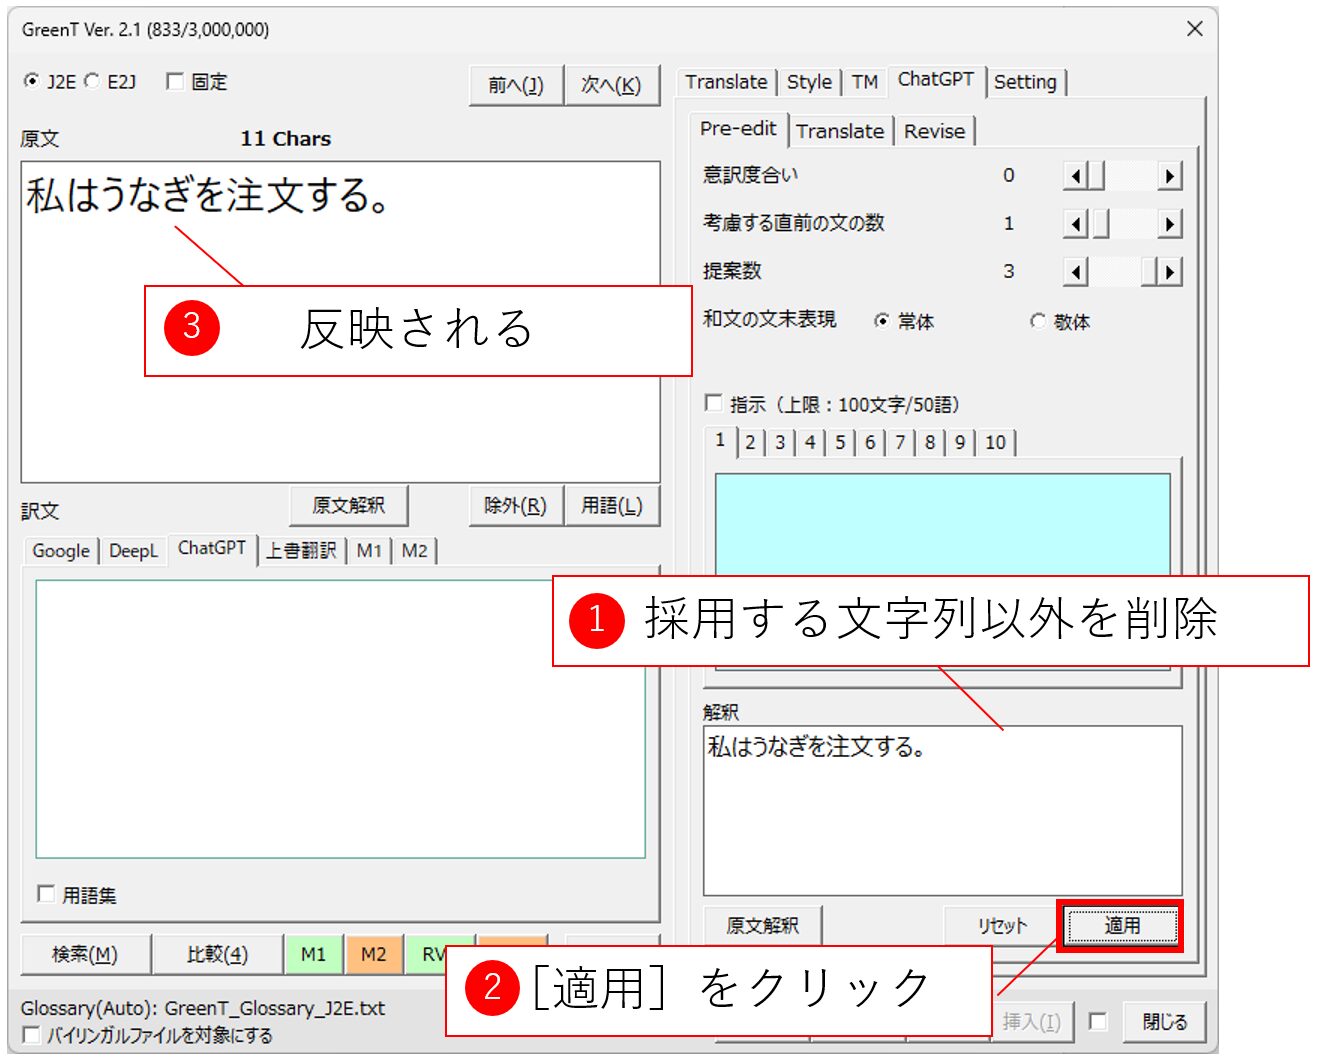Screen dimensions: 1324x1061
Task: Click the リセット reset button
Action: (1001, 926)
